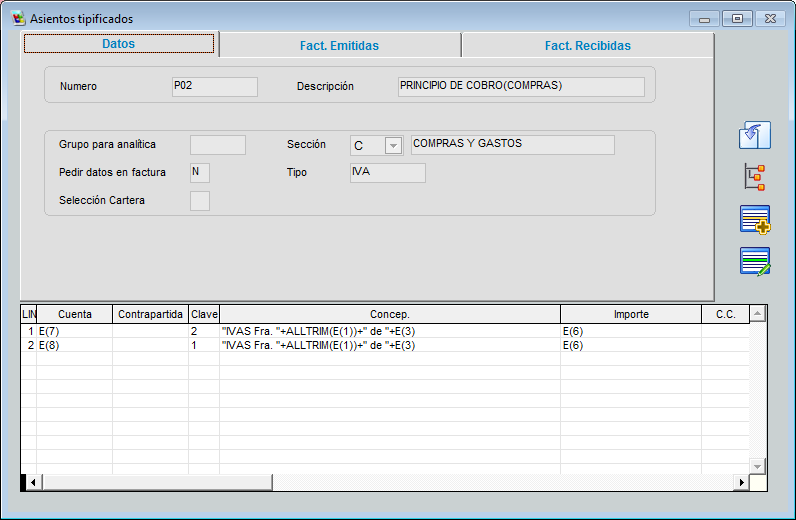The image size is (796, 520).
Task: Click the vertical scrollbar down arrow
Action: coord(757,466)
